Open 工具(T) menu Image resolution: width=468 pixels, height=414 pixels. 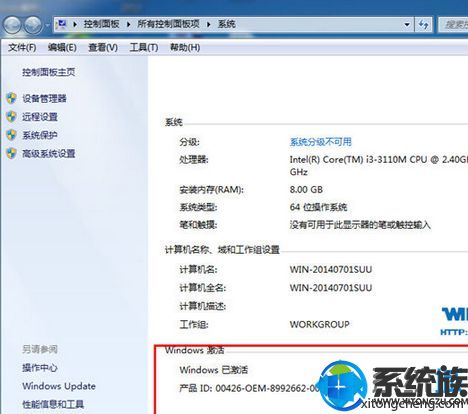(144, 47)
